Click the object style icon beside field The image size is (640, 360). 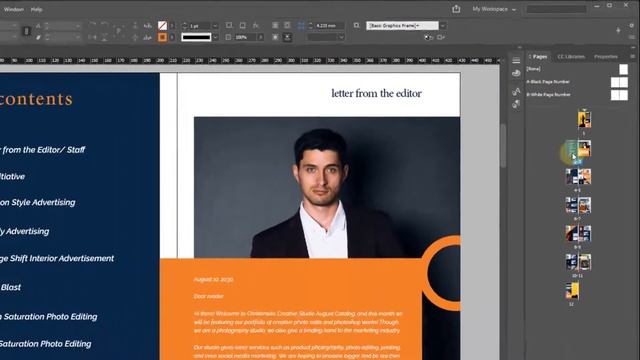(356, 25)
